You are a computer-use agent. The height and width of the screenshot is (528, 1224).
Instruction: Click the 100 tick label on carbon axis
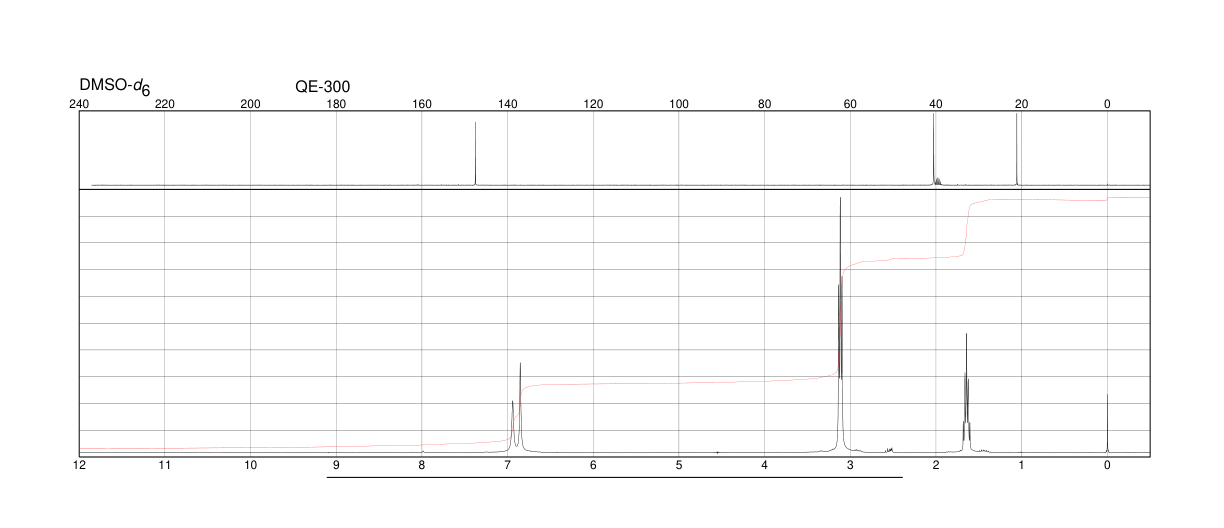tap(679, 104)
